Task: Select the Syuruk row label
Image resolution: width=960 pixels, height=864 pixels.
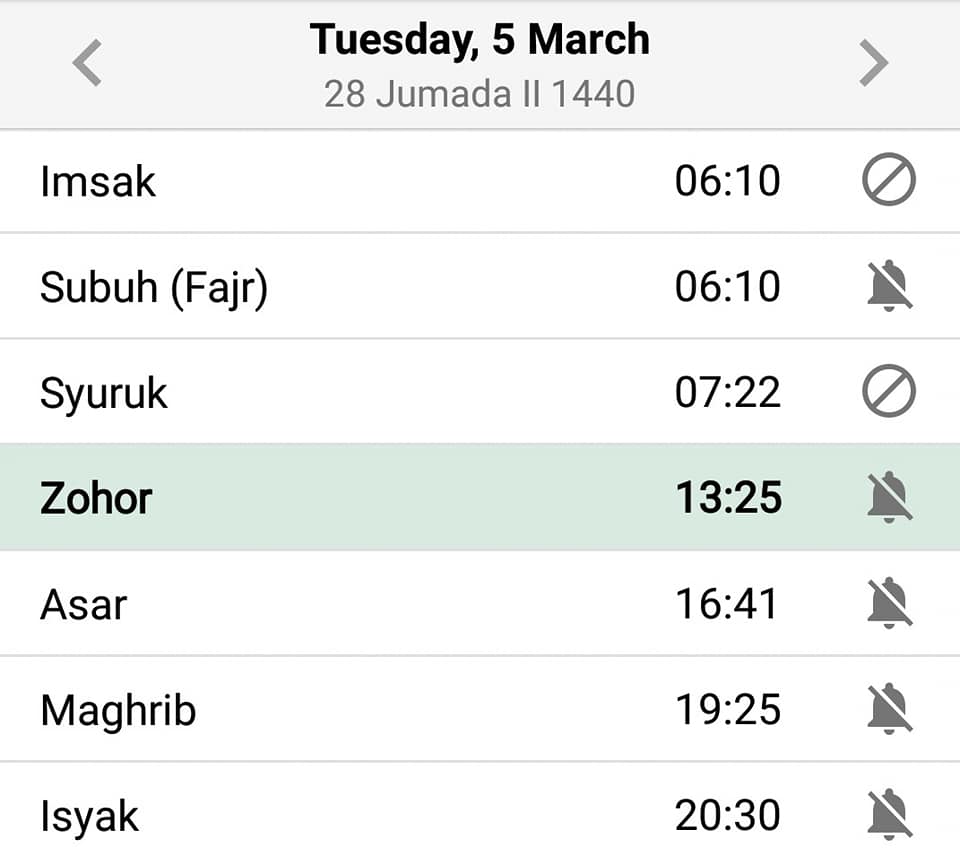Action: point(103,394)
